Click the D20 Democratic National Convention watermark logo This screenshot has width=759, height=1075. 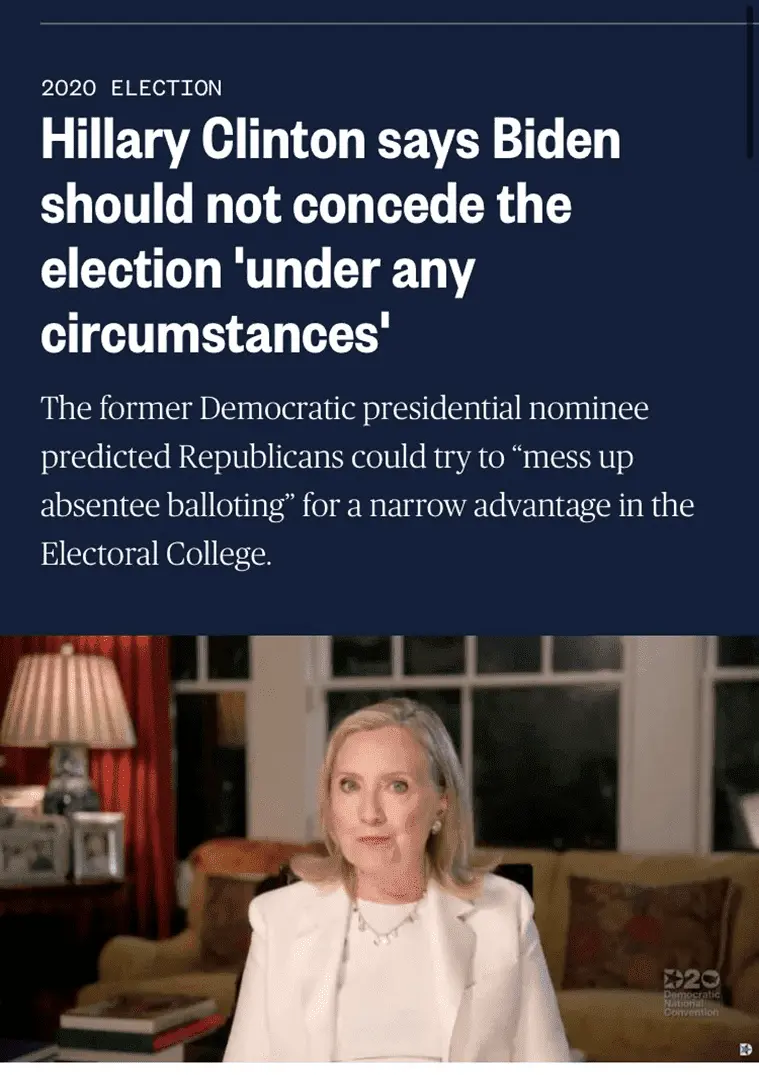[x=692, y=993]
